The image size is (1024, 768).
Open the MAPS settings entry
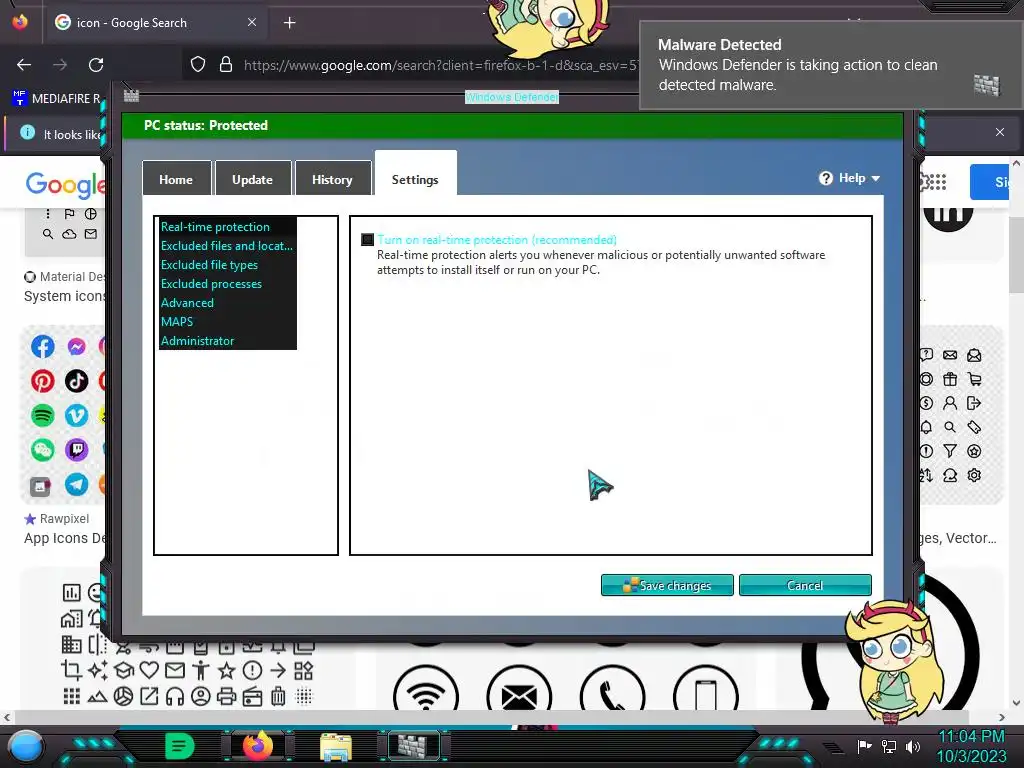[x=177, y=321]
